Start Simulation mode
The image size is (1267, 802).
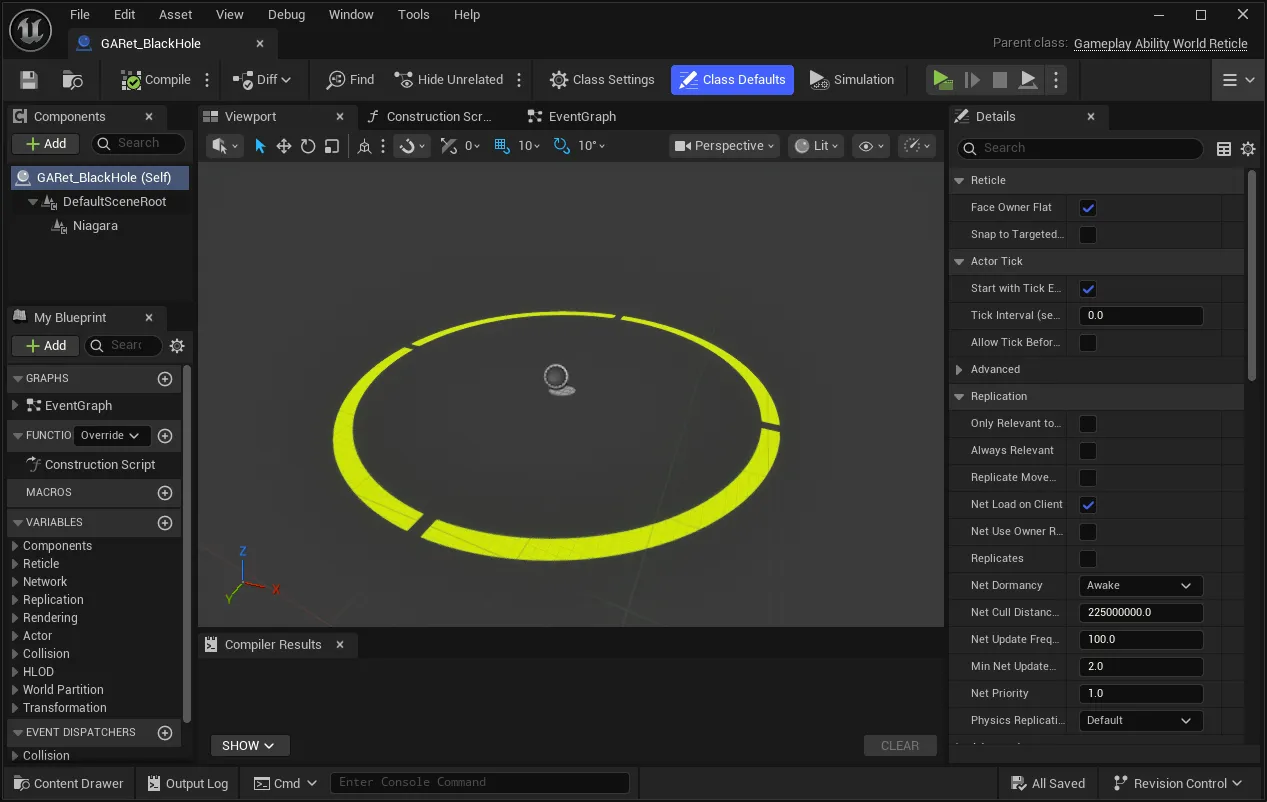pos(852,80)
